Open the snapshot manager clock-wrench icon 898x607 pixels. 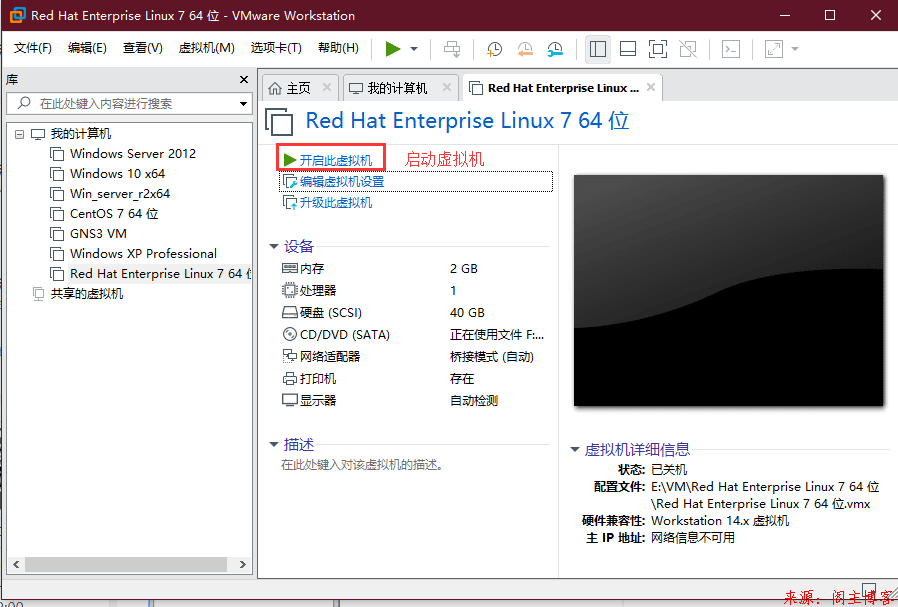(x=555, y=49)
